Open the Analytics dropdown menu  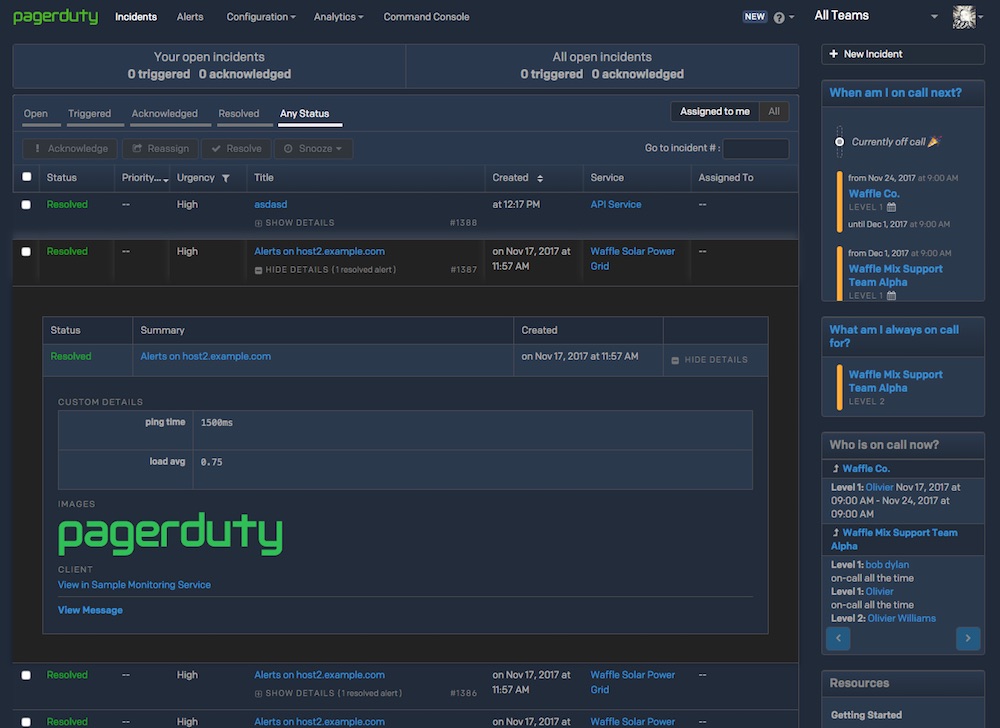pyautogui.click(x=338, y=17)
